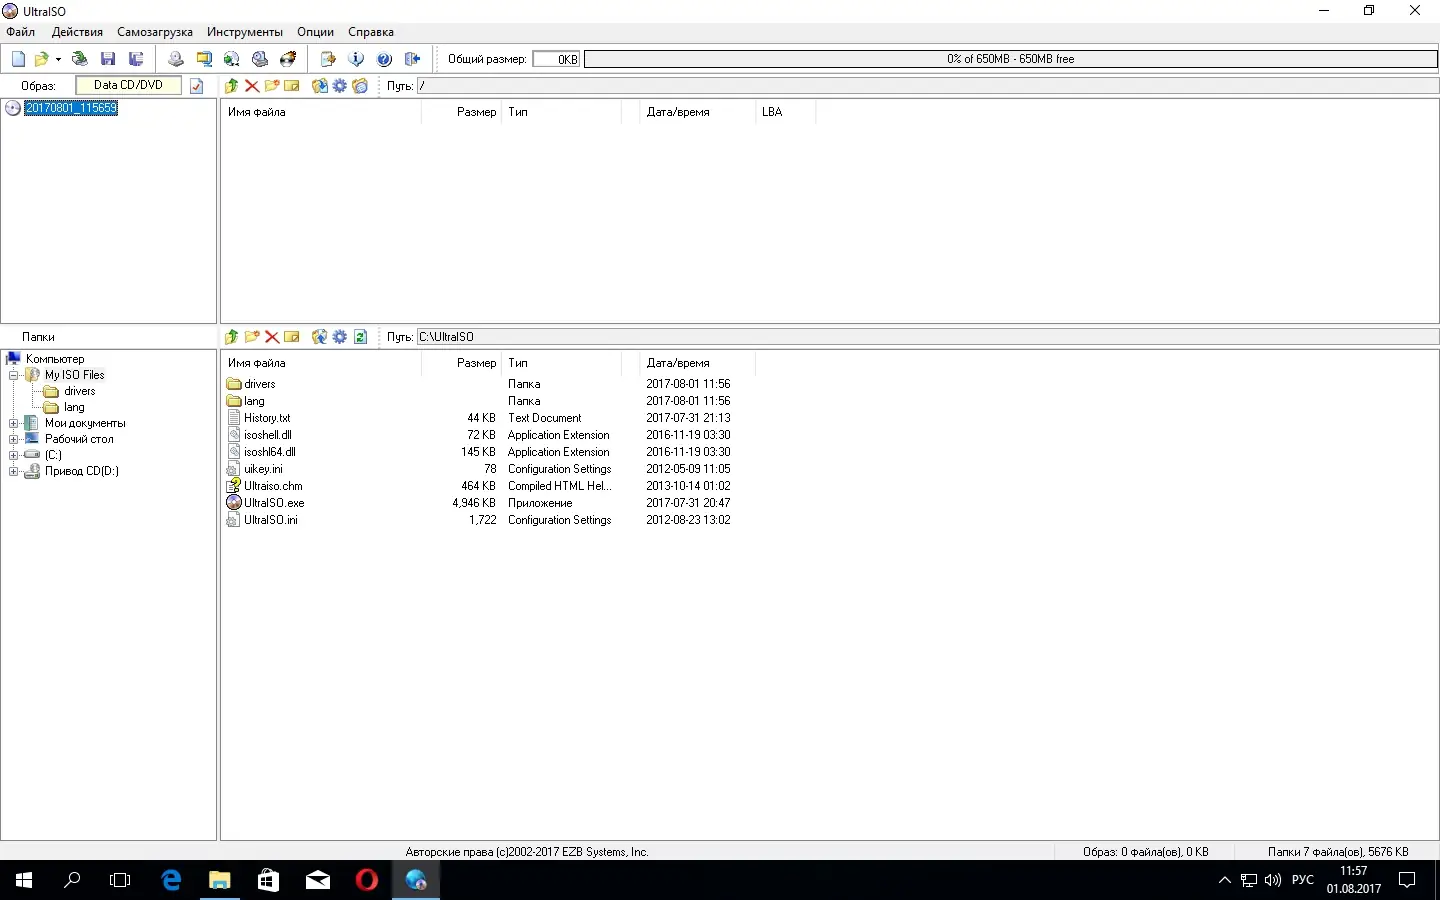Click the Add to image icon in local toolbar

point(320,337)
